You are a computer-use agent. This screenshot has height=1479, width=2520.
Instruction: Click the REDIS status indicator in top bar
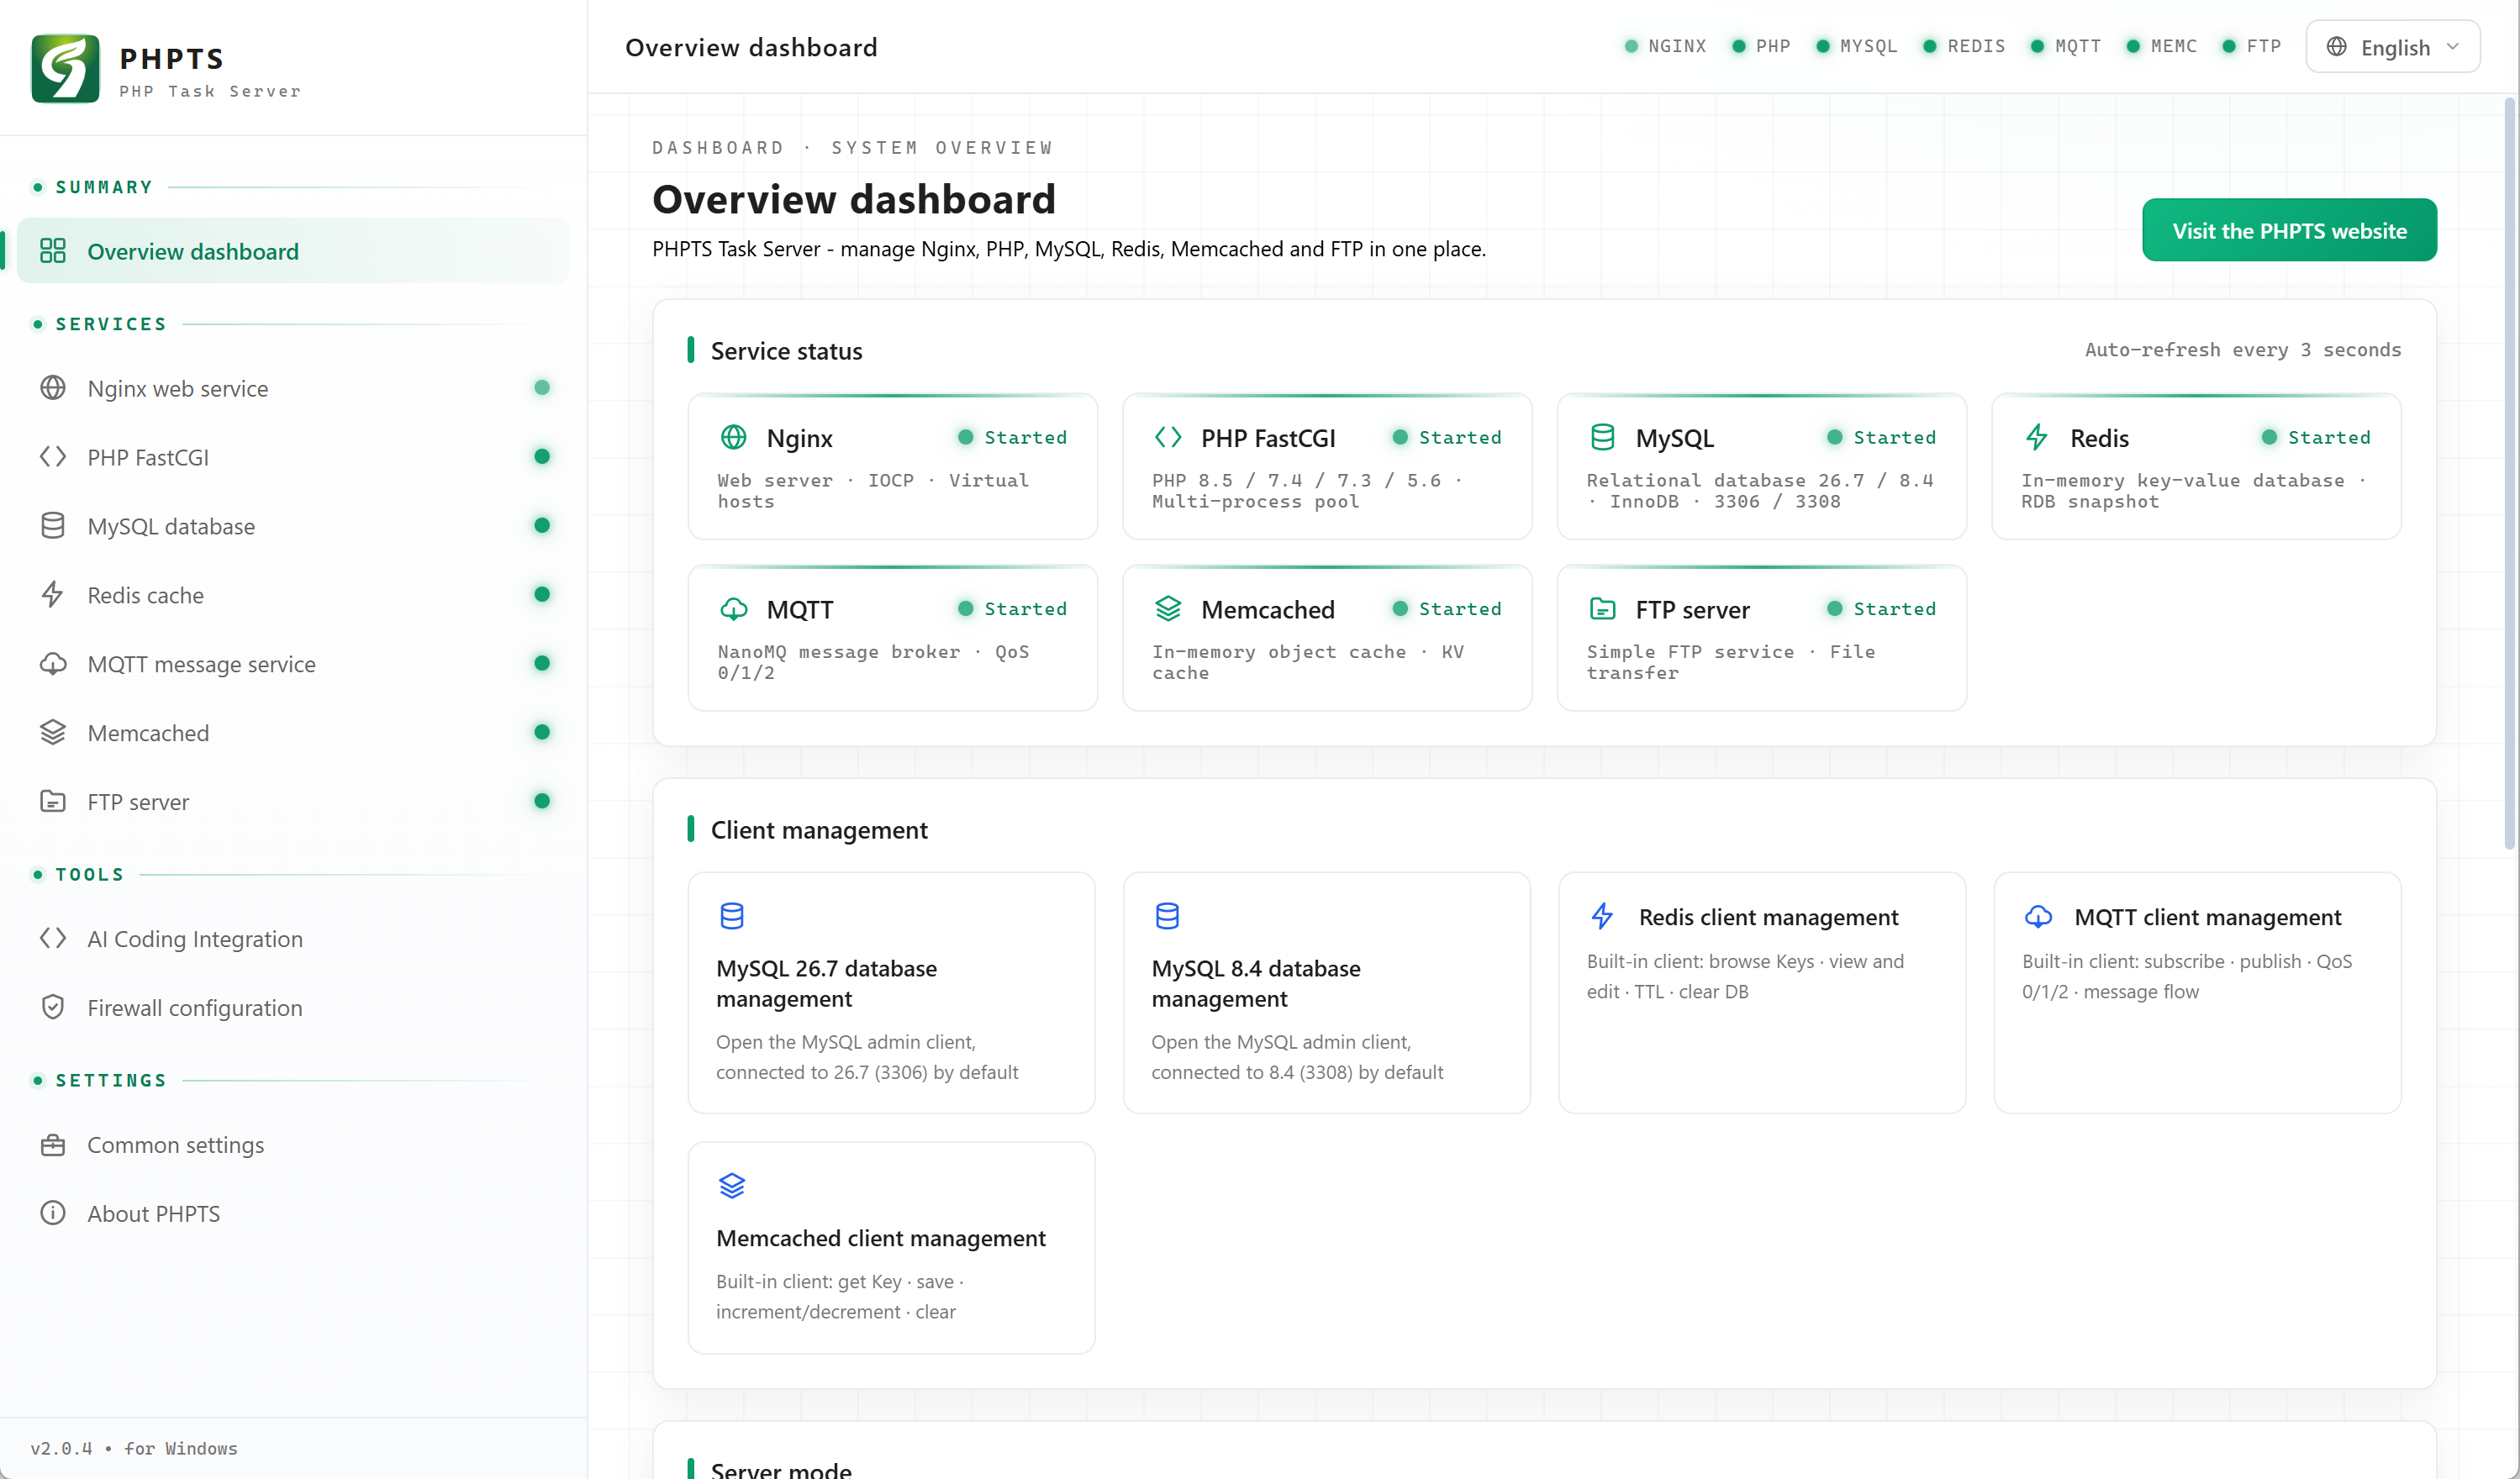(1964, 46)
